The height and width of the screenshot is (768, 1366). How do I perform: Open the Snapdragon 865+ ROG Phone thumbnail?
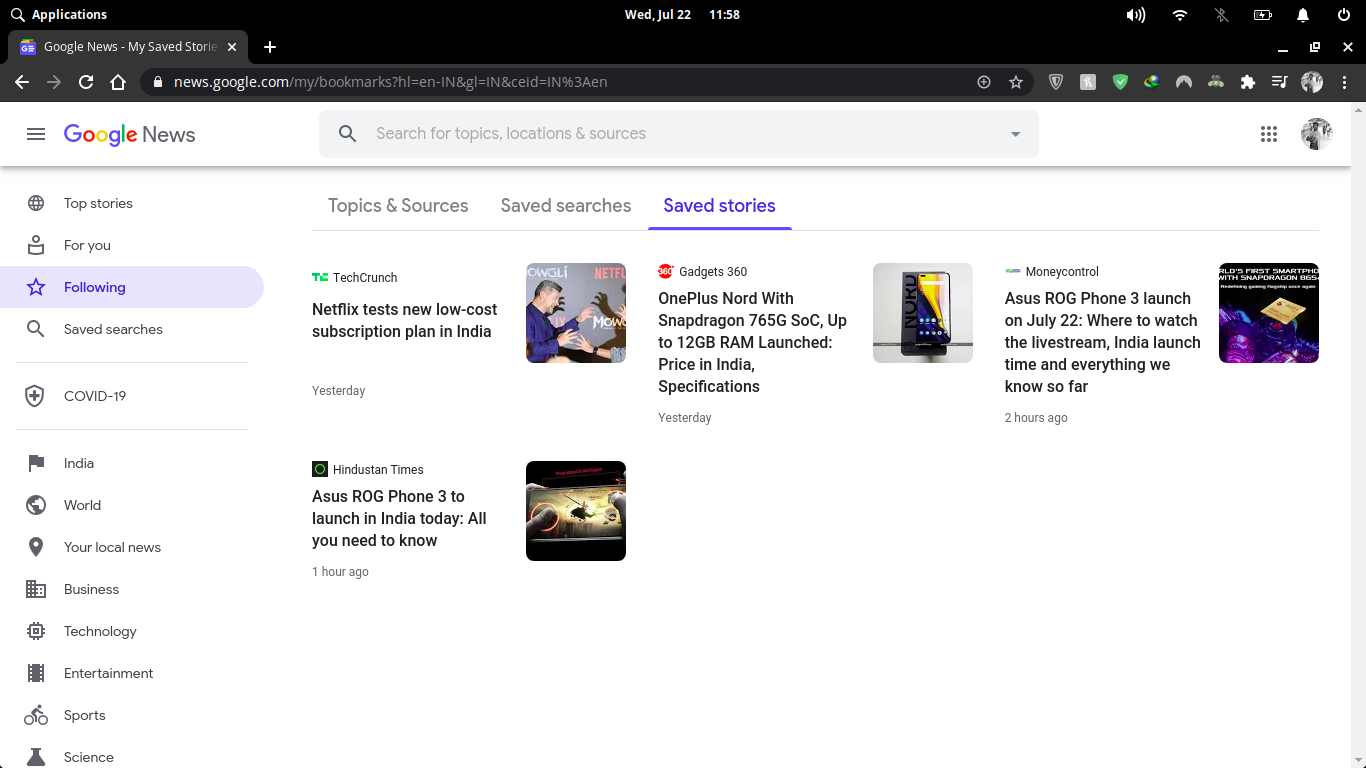(1269, 313)
